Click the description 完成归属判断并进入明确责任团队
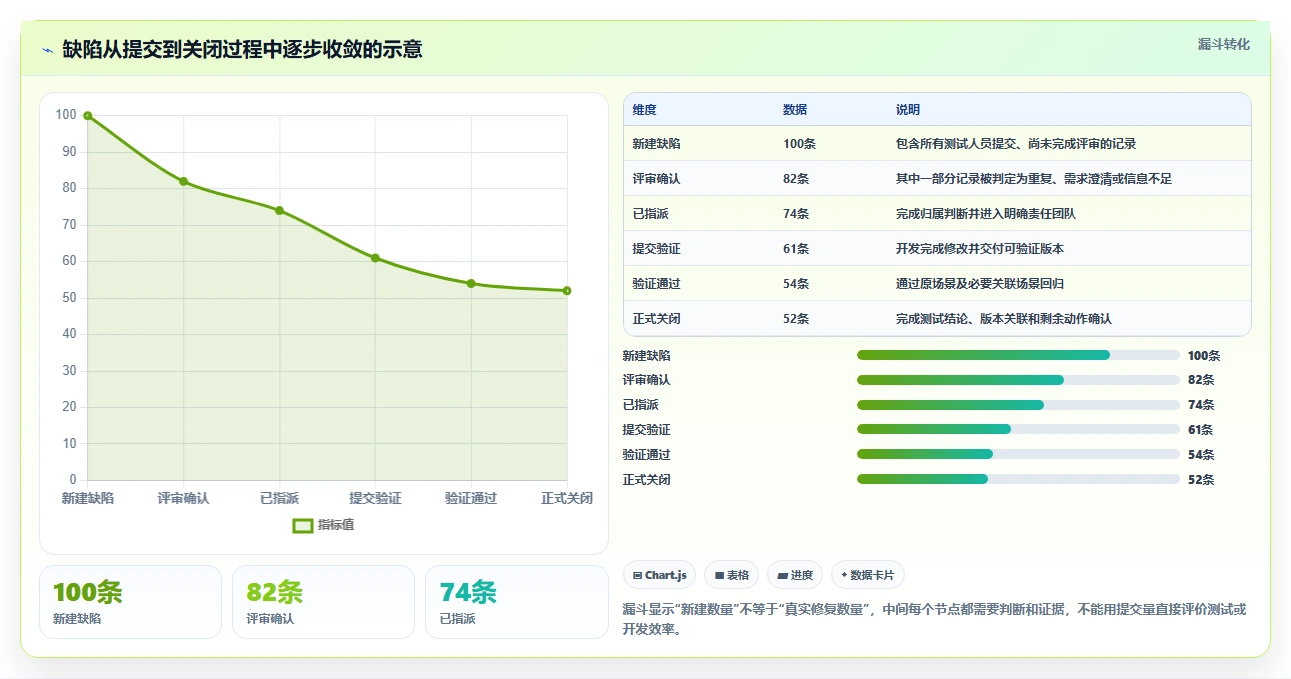 986,214
